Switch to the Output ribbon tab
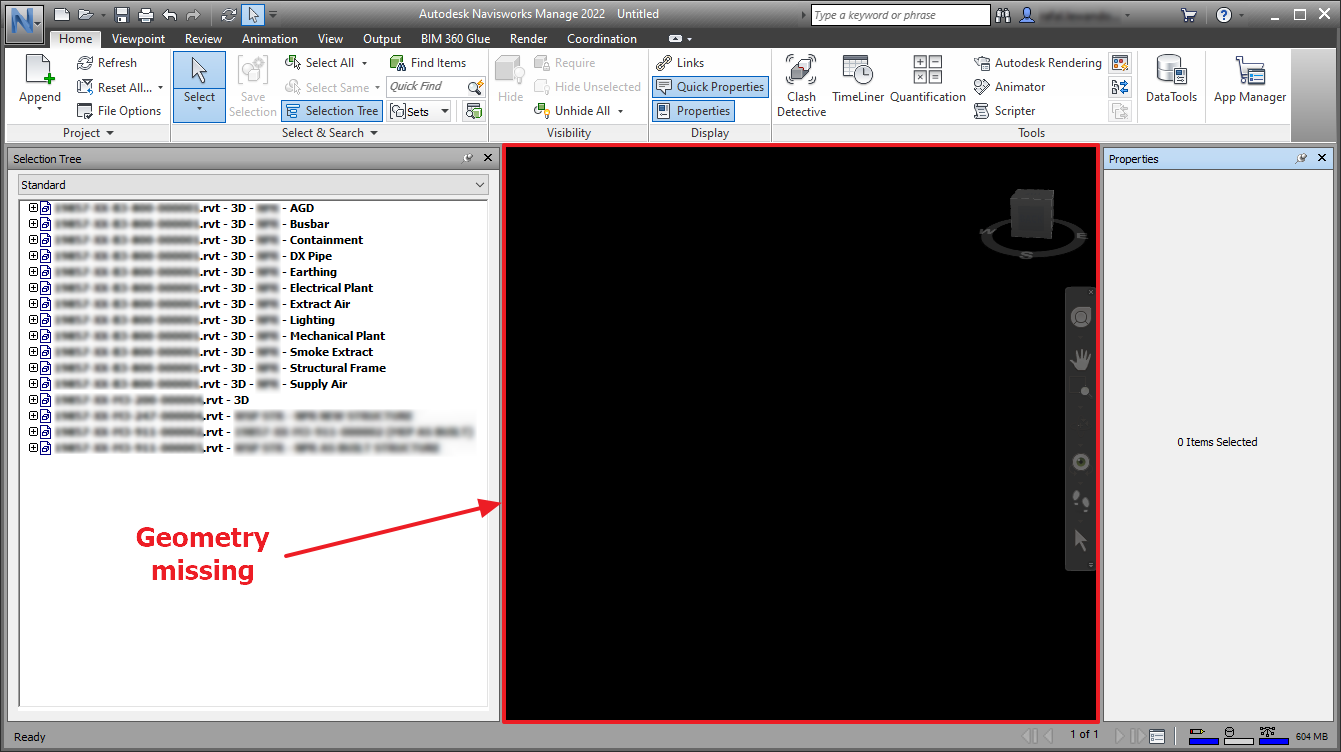This screenshot has width=1341, height=752. pyautogui.click(x=382, y=39)
